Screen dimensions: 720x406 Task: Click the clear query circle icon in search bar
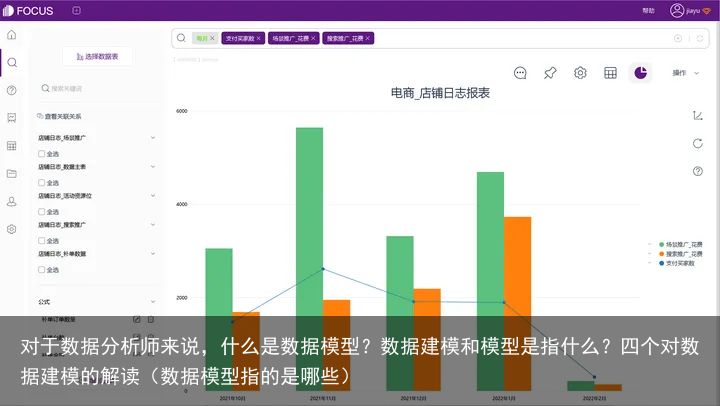(x=678, y=38)
